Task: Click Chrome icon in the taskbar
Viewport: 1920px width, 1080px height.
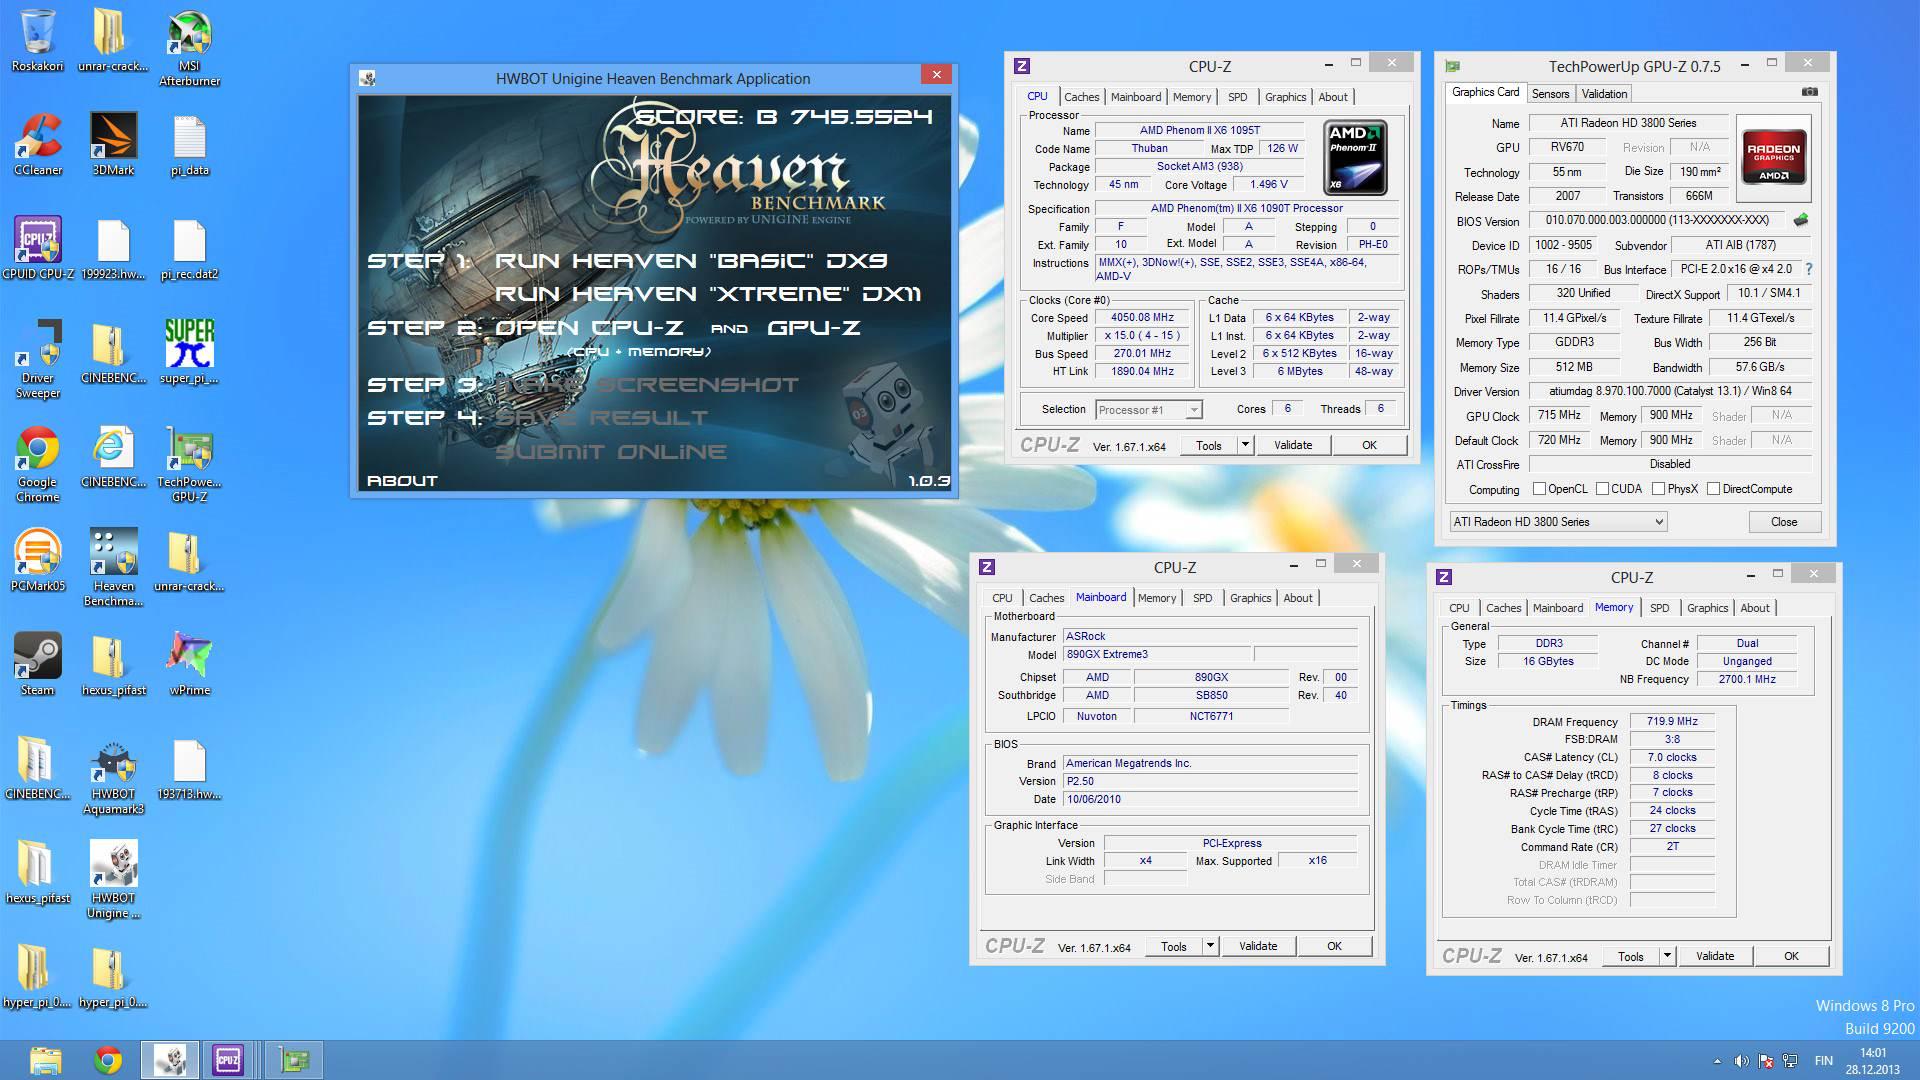Action: [108, 1060]
